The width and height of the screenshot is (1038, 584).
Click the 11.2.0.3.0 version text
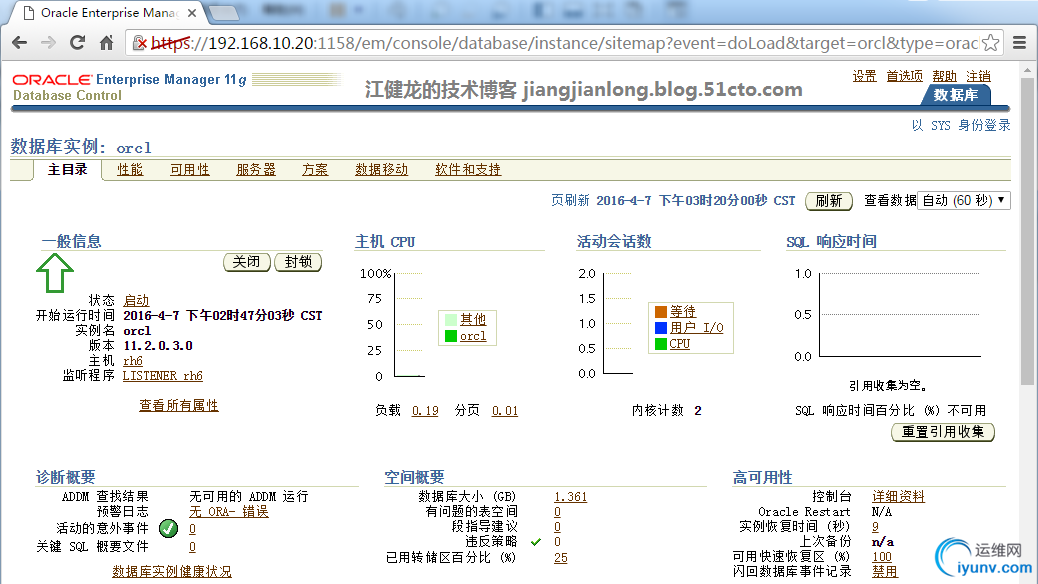[x=158, y=346]
